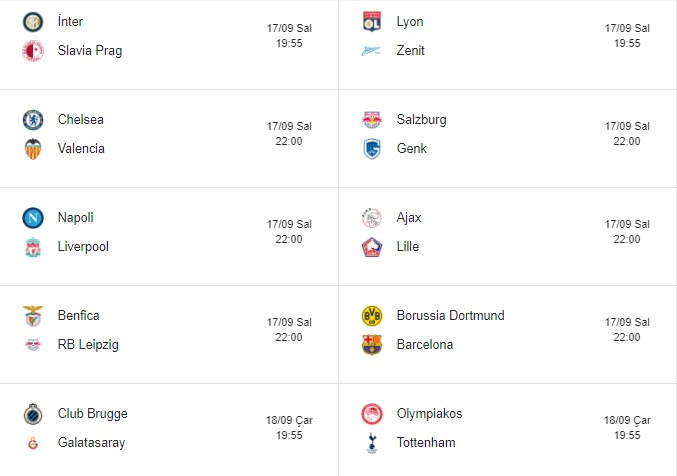This screenshot has height=476, width=677.
Task: Click the Benfica match time 22:00
Action: pyautogui.click(x=289, y=337)
